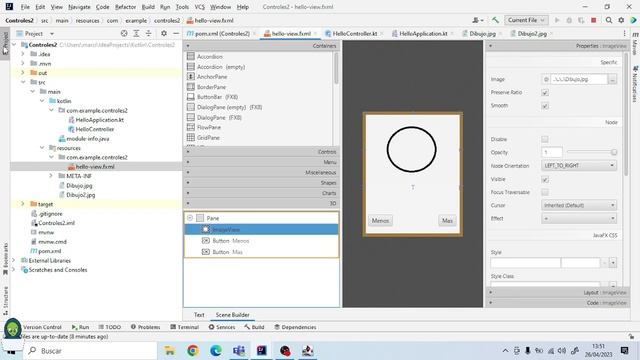This screenshot has width=640, height=360.
Task: Click the Stop red square icon
Action: 594,20
